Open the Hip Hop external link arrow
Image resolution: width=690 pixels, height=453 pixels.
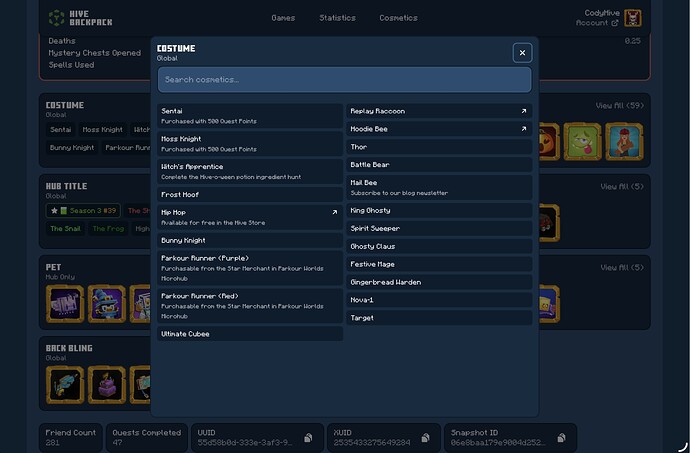tap(334, 212)
